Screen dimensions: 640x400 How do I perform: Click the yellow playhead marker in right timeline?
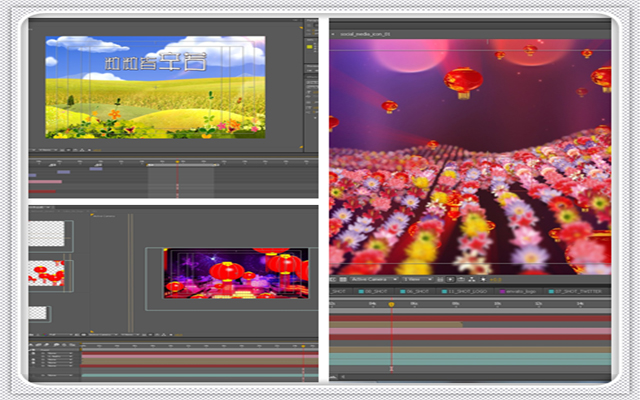pos(391,305)
